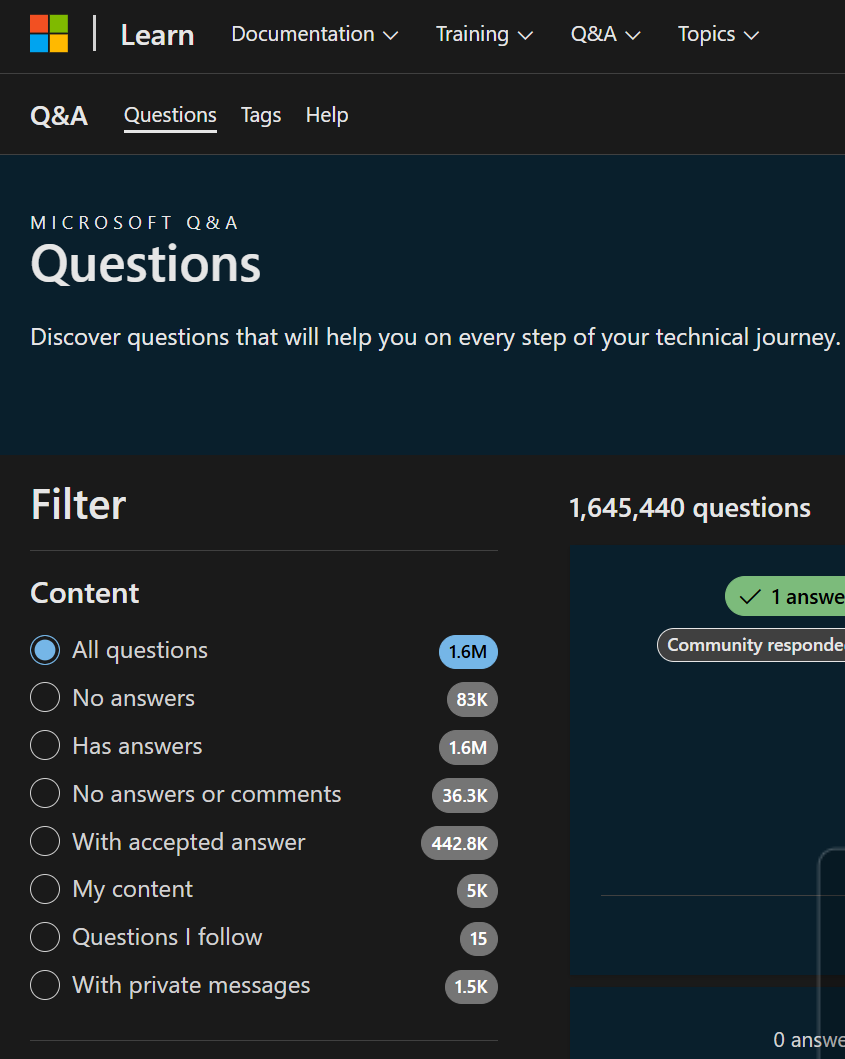Image resolution: width=845 pixels, height=1059 pixels.
Task: Select the Has answers filter
Action: pyautogui.click(x=45, y=746)
